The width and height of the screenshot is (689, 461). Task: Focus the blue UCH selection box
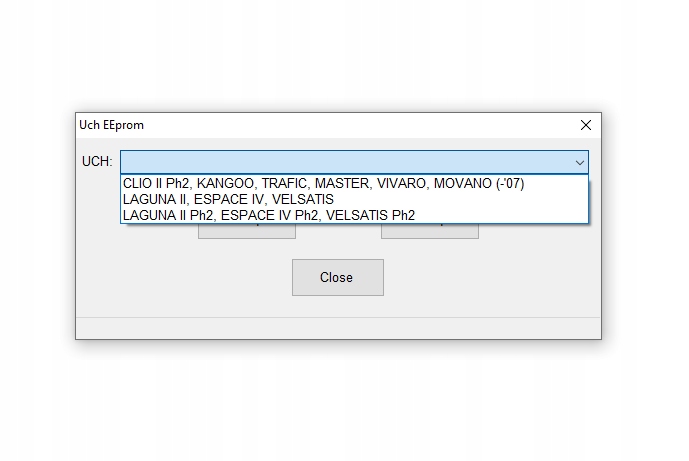click(x=354, y=162)
